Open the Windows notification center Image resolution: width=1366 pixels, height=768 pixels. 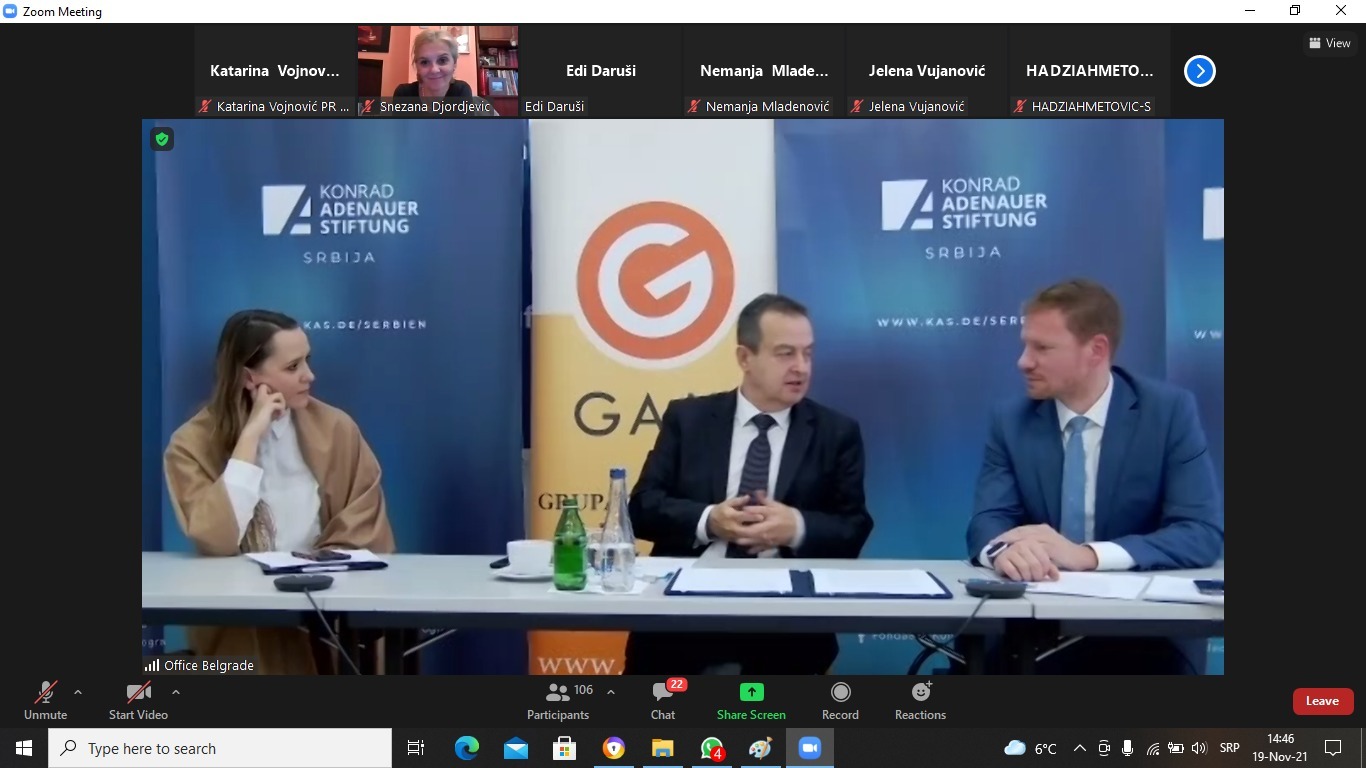tap(1333, 748)
